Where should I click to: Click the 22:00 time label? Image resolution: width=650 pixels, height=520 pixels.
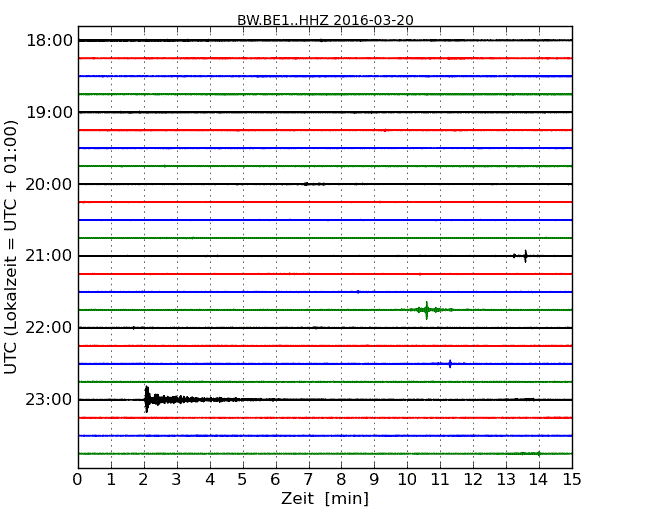tap(49, 328)
